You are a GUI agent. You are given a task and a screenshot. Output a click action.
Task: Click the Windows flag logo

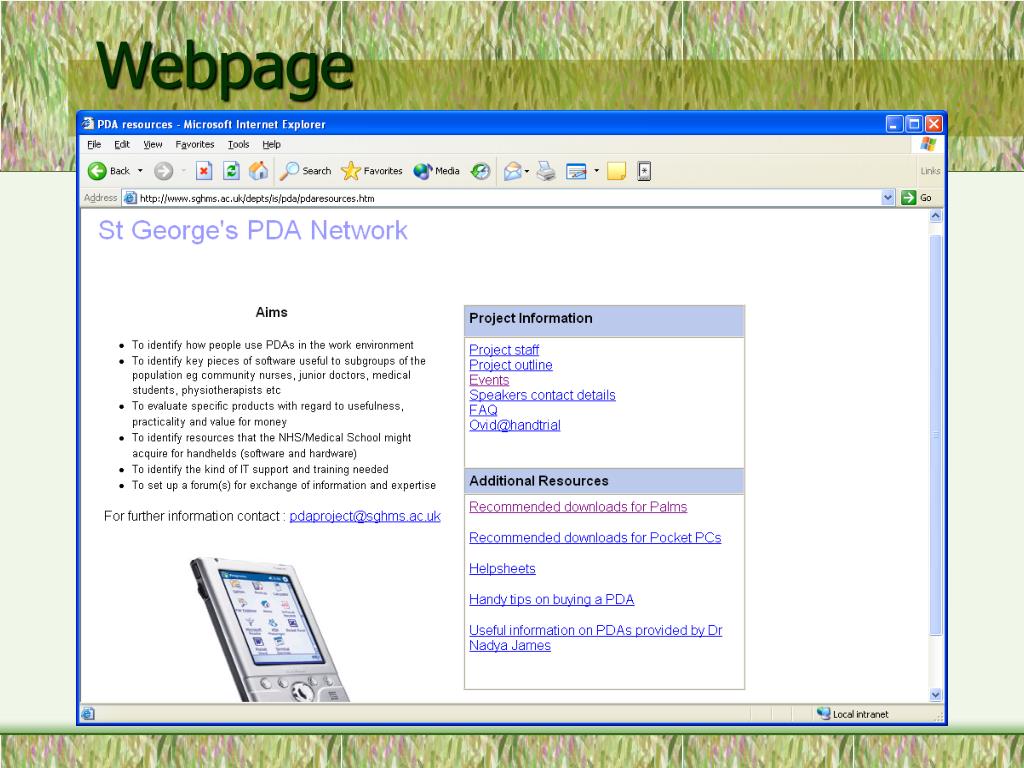pos(928,144)
